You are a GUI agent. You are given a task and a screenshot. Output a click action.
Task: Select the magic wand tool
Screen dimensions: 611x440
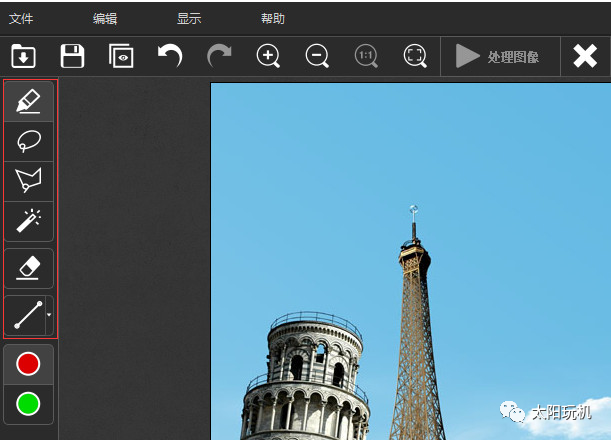(x=29, y=221)
